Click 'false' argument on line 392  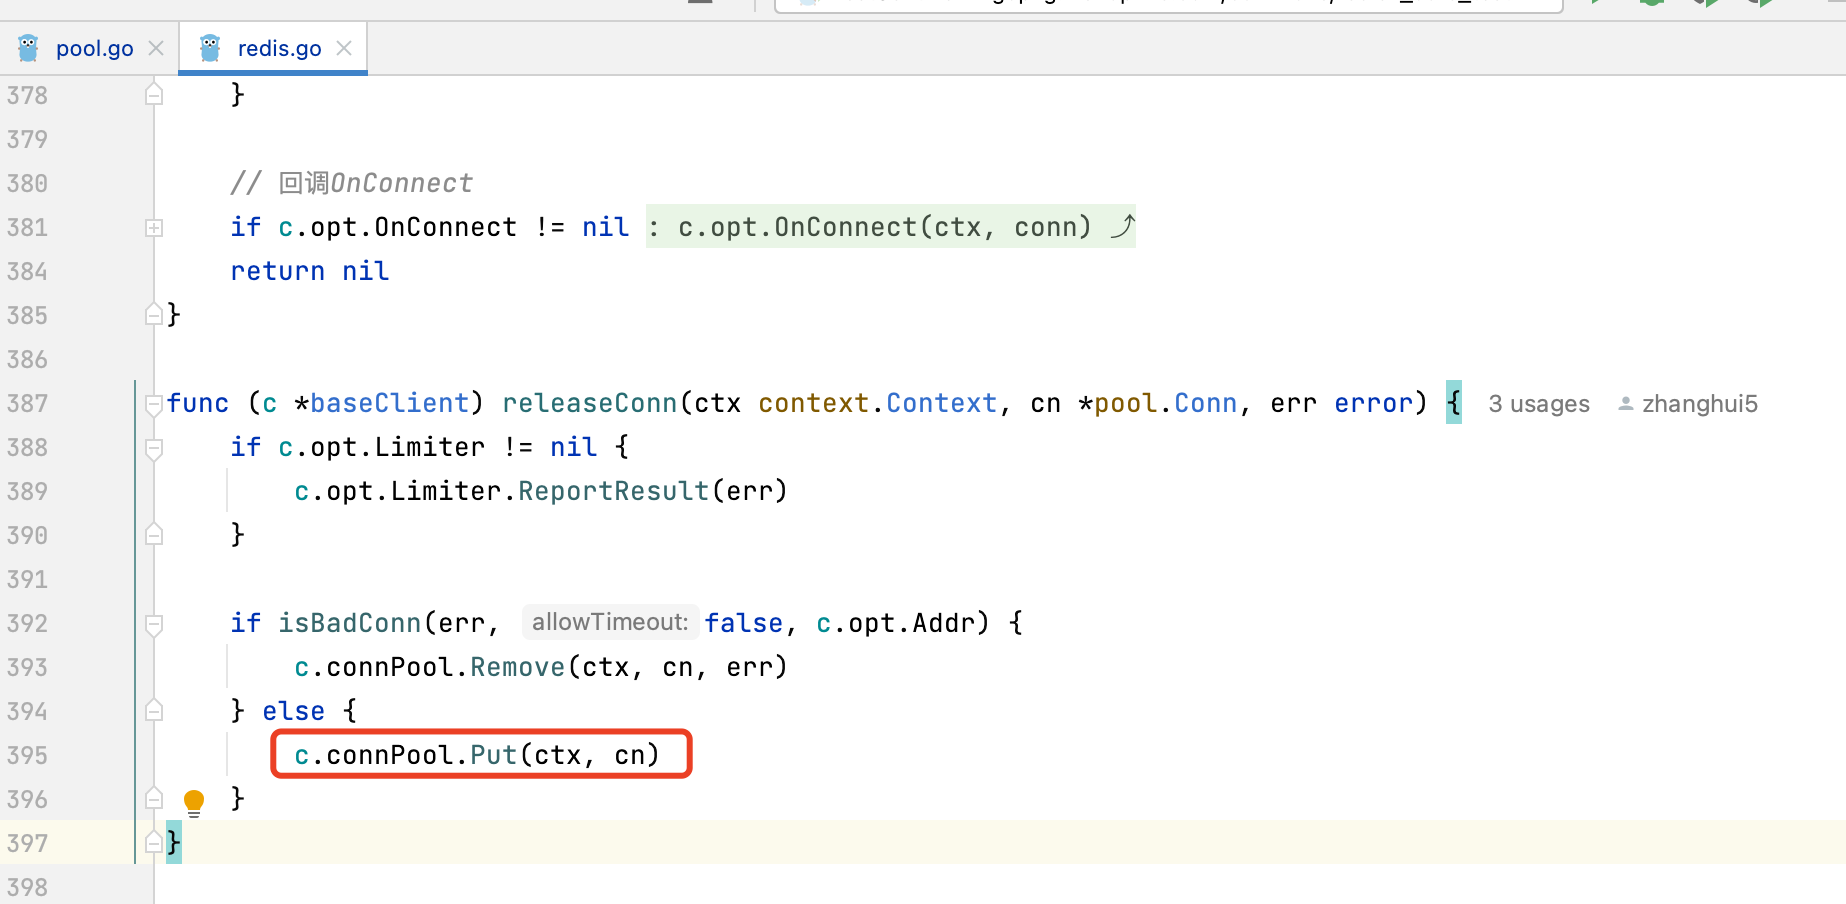pyautogui.click(x=744, y=623)
